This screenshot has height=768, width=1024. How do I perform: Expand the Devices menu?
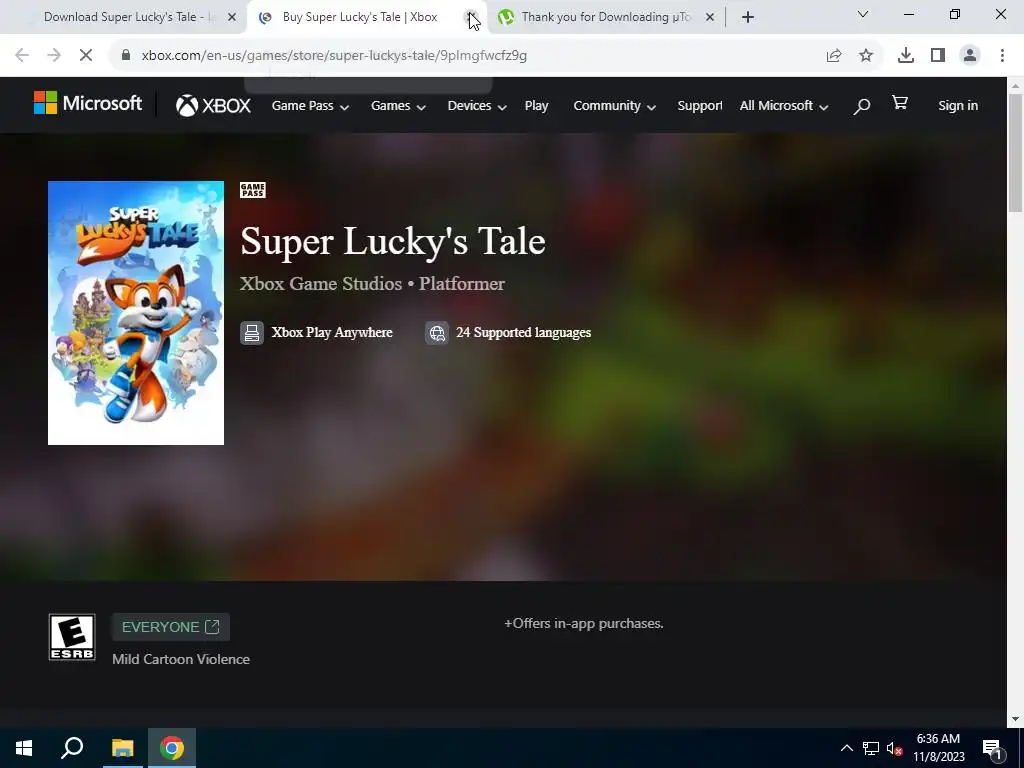coord(477,106)
